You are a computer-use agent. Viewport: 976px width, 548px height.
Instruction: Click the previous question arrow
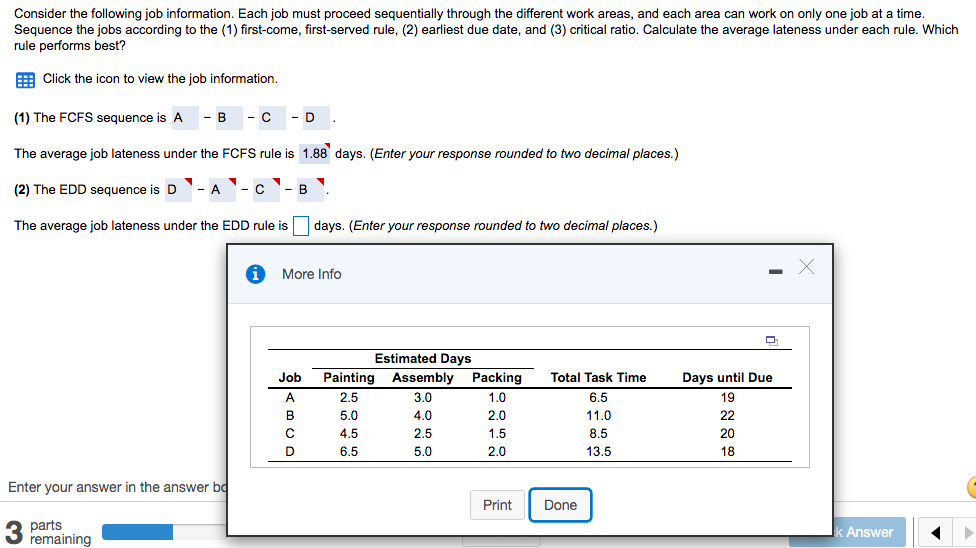pos(935,532)
